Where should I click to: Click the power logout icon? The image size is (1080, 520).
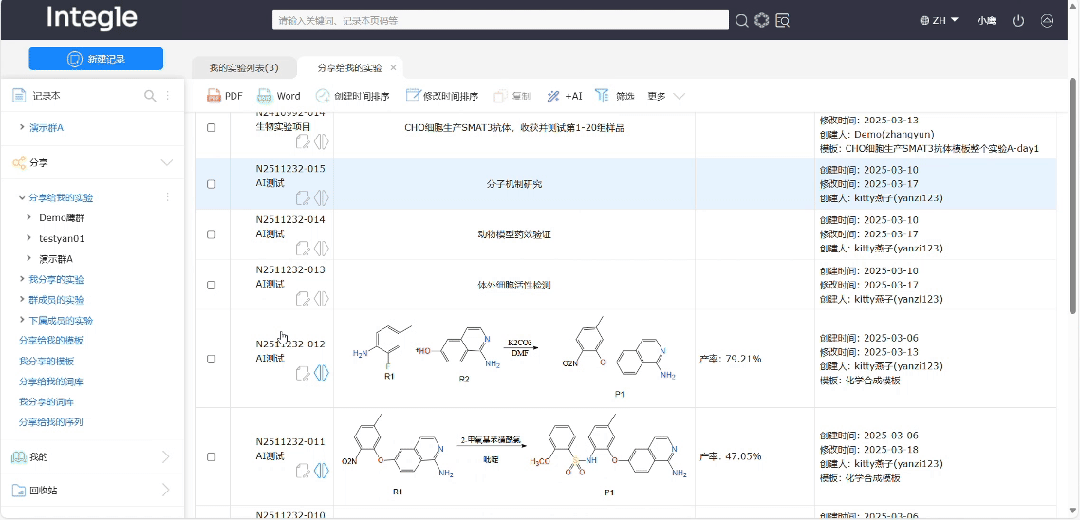1018,21
